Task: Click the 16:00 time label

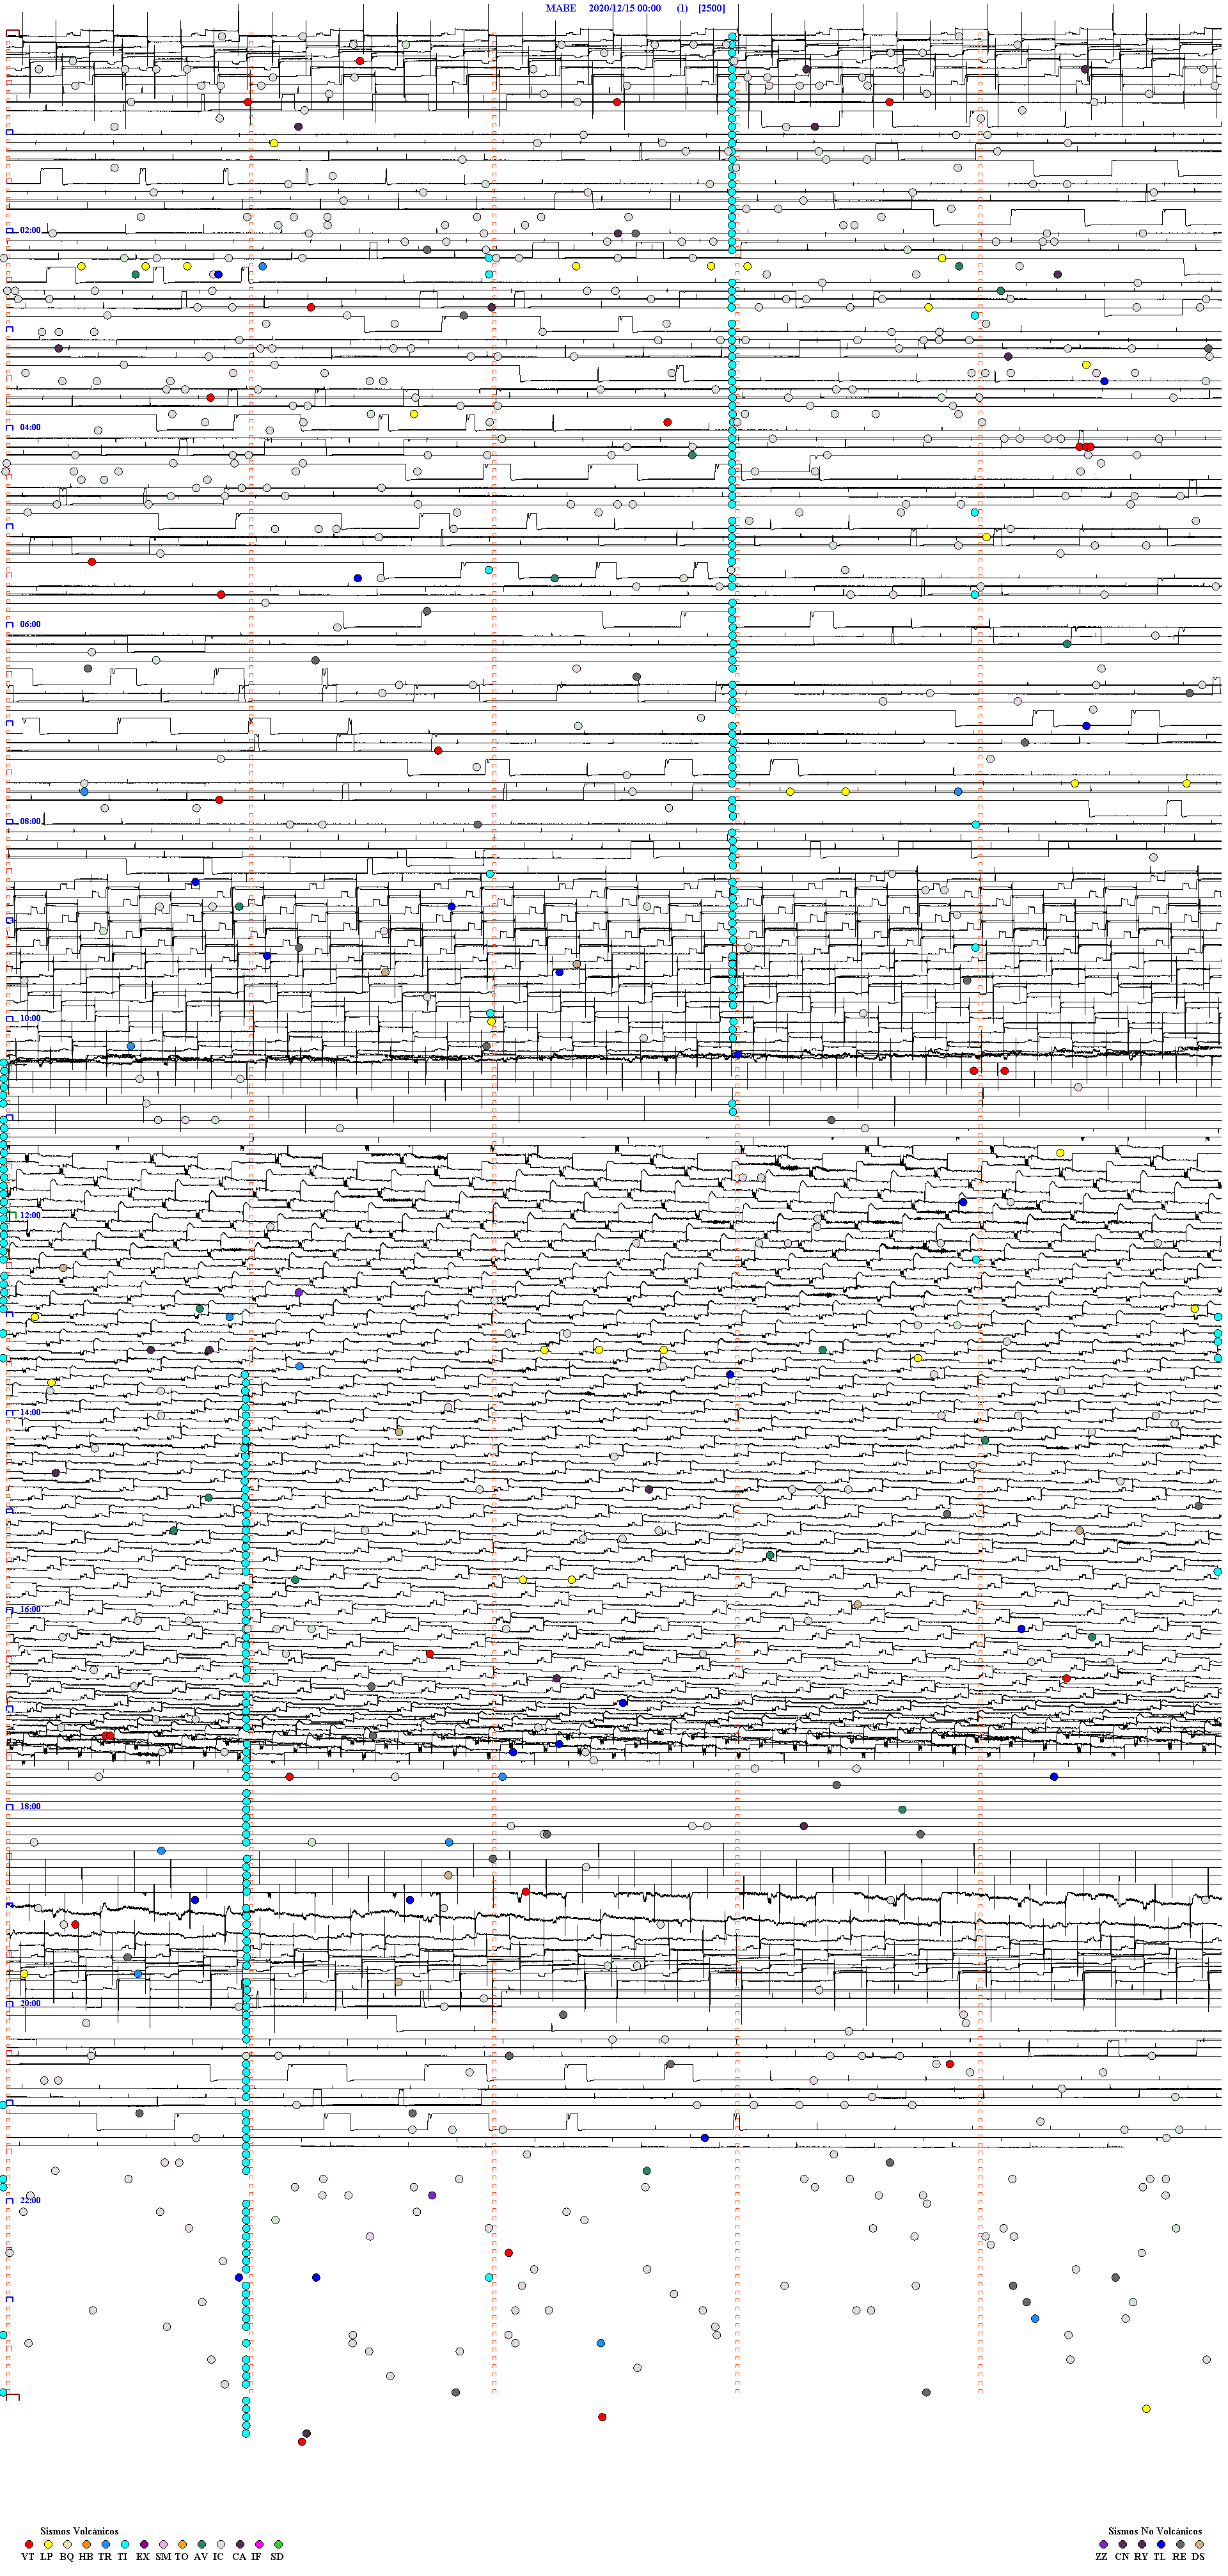Action: (x=30, y=1609)
